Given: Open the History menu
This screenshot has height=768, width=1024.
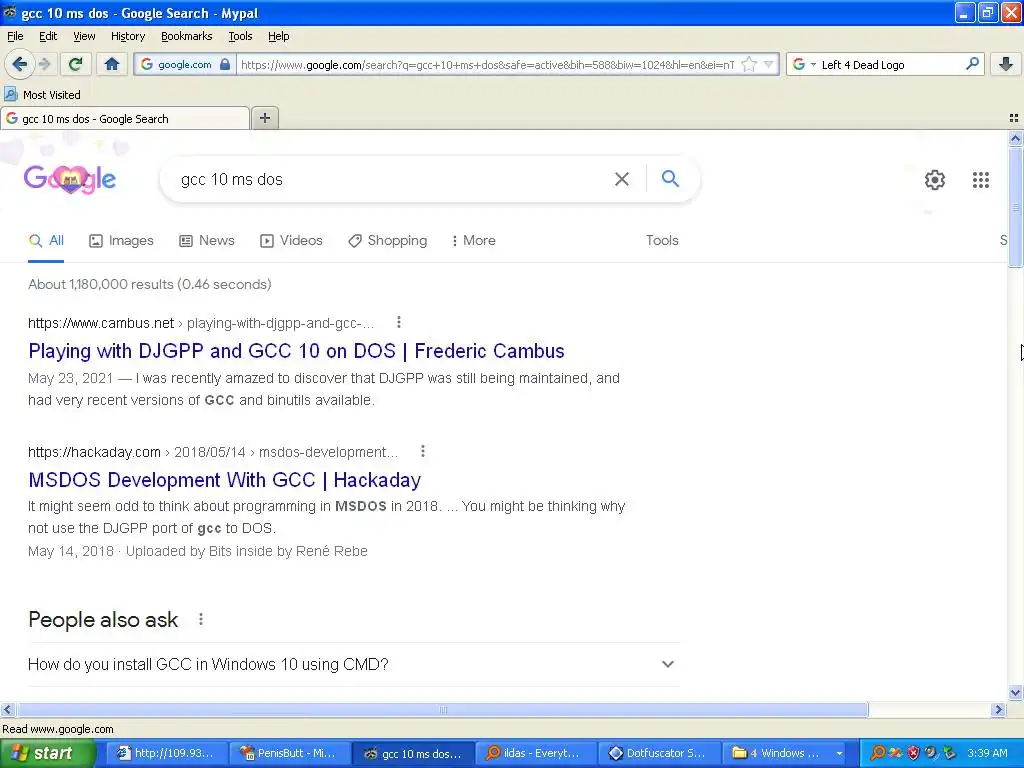Looking at the screenshot, I should click(127, 36).
